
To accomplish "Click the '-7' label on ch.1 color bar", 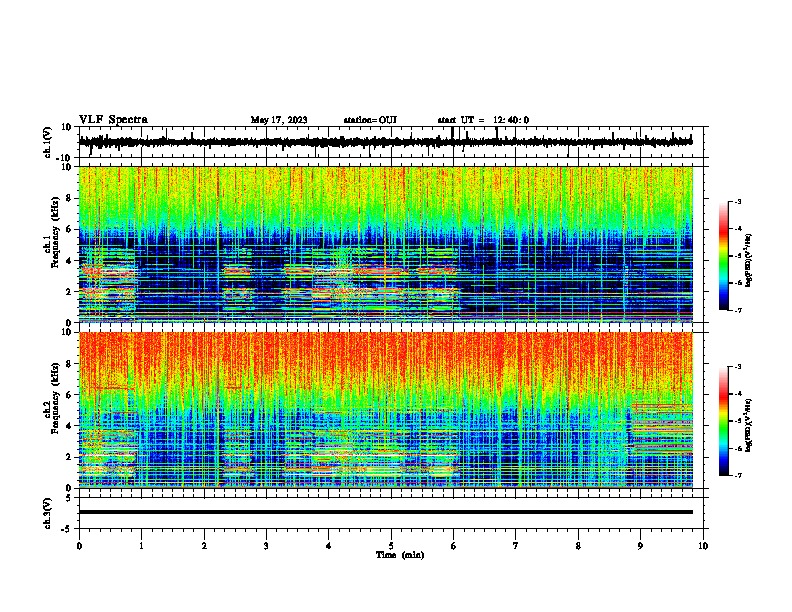I will click(737, 310).
